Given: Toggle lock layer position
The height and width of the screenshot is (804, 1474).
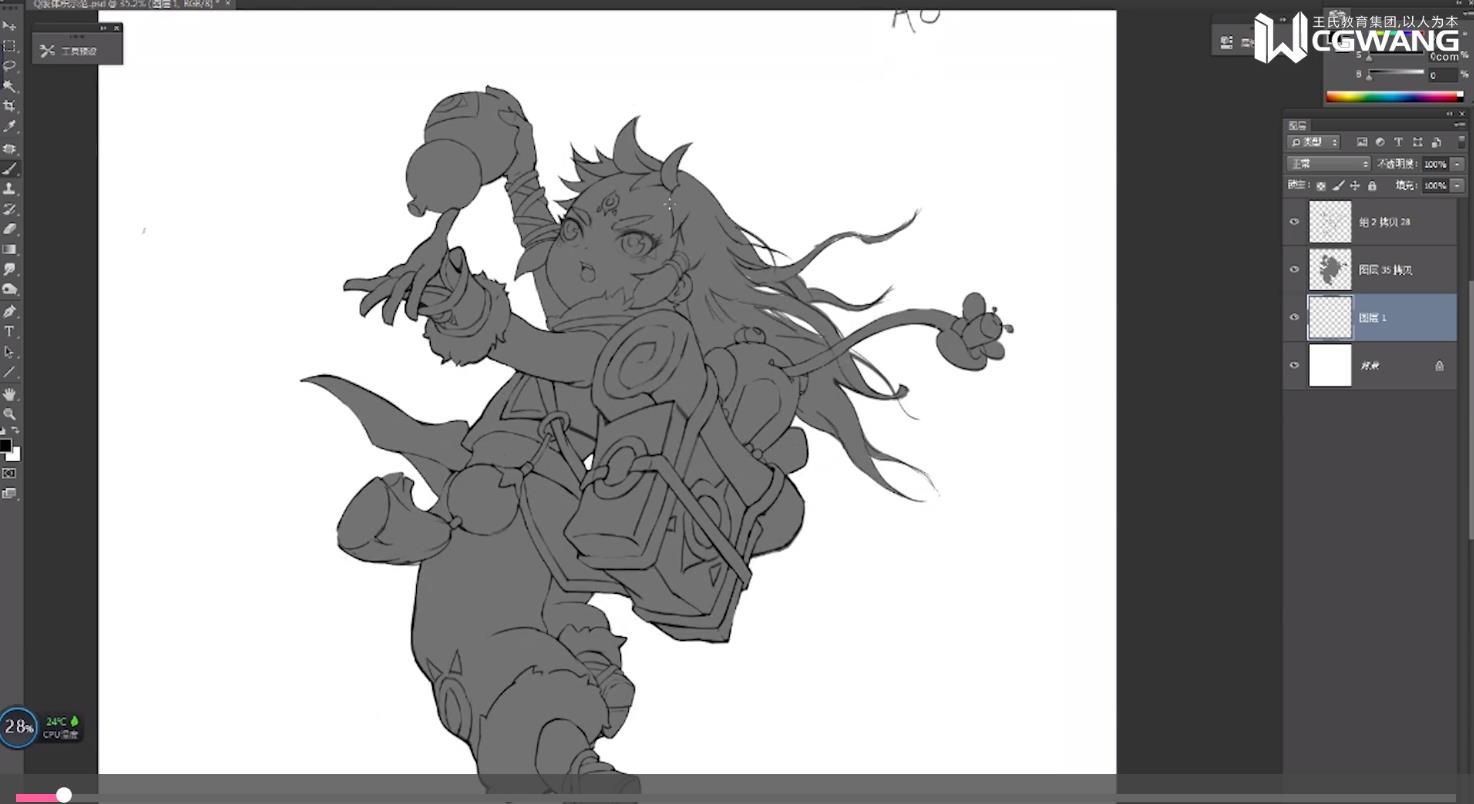Looking at the screenshot, I should [1355, 186].
